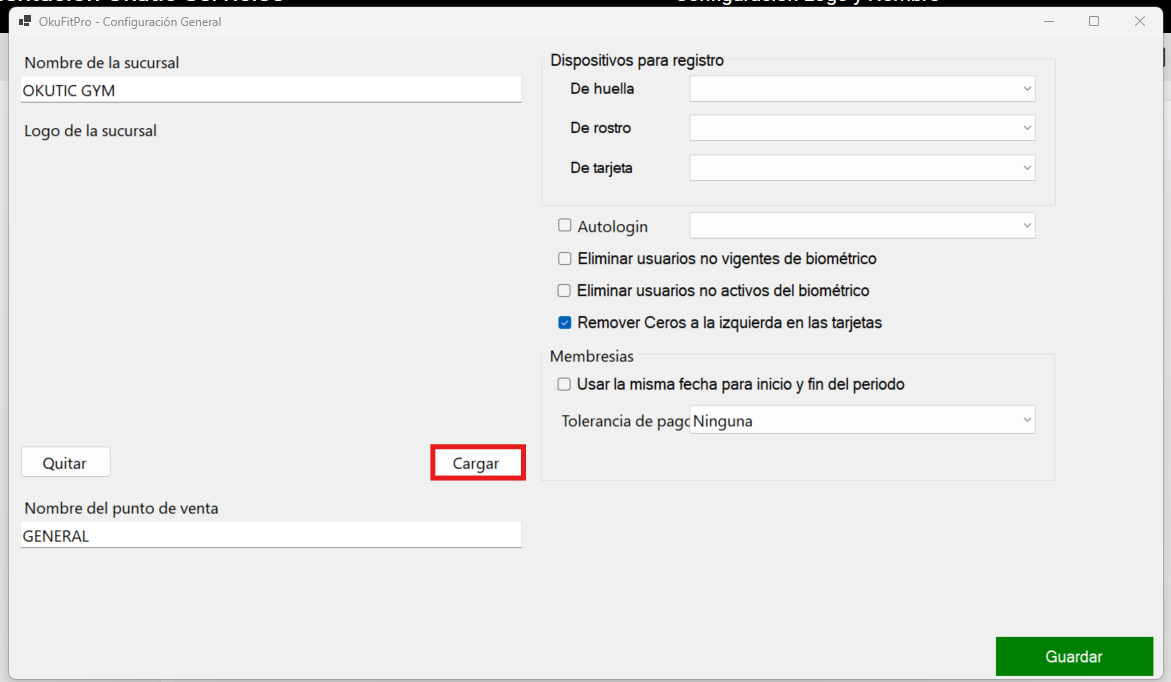Focus the Nombre del punto de venta field
This screenshot has width=1171, height=682.
[271, 536]
